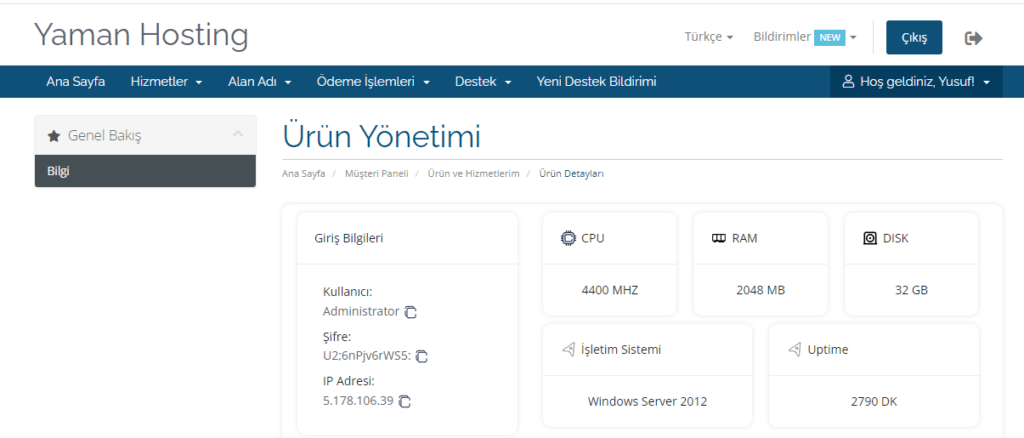Copy the IP address 5.178.106.39 icon

point(404,401)
